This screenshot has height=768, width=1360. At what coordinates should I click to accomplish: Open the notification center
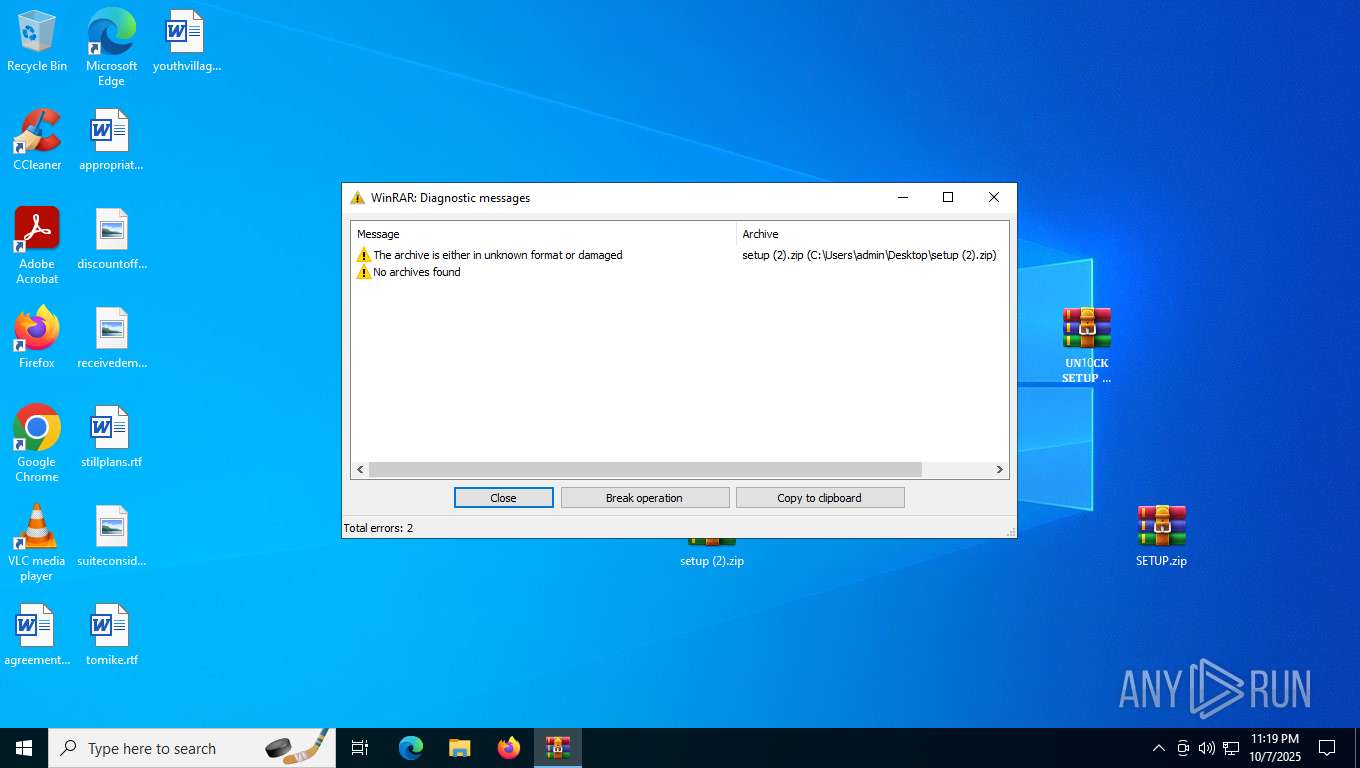pos(1327,748)
